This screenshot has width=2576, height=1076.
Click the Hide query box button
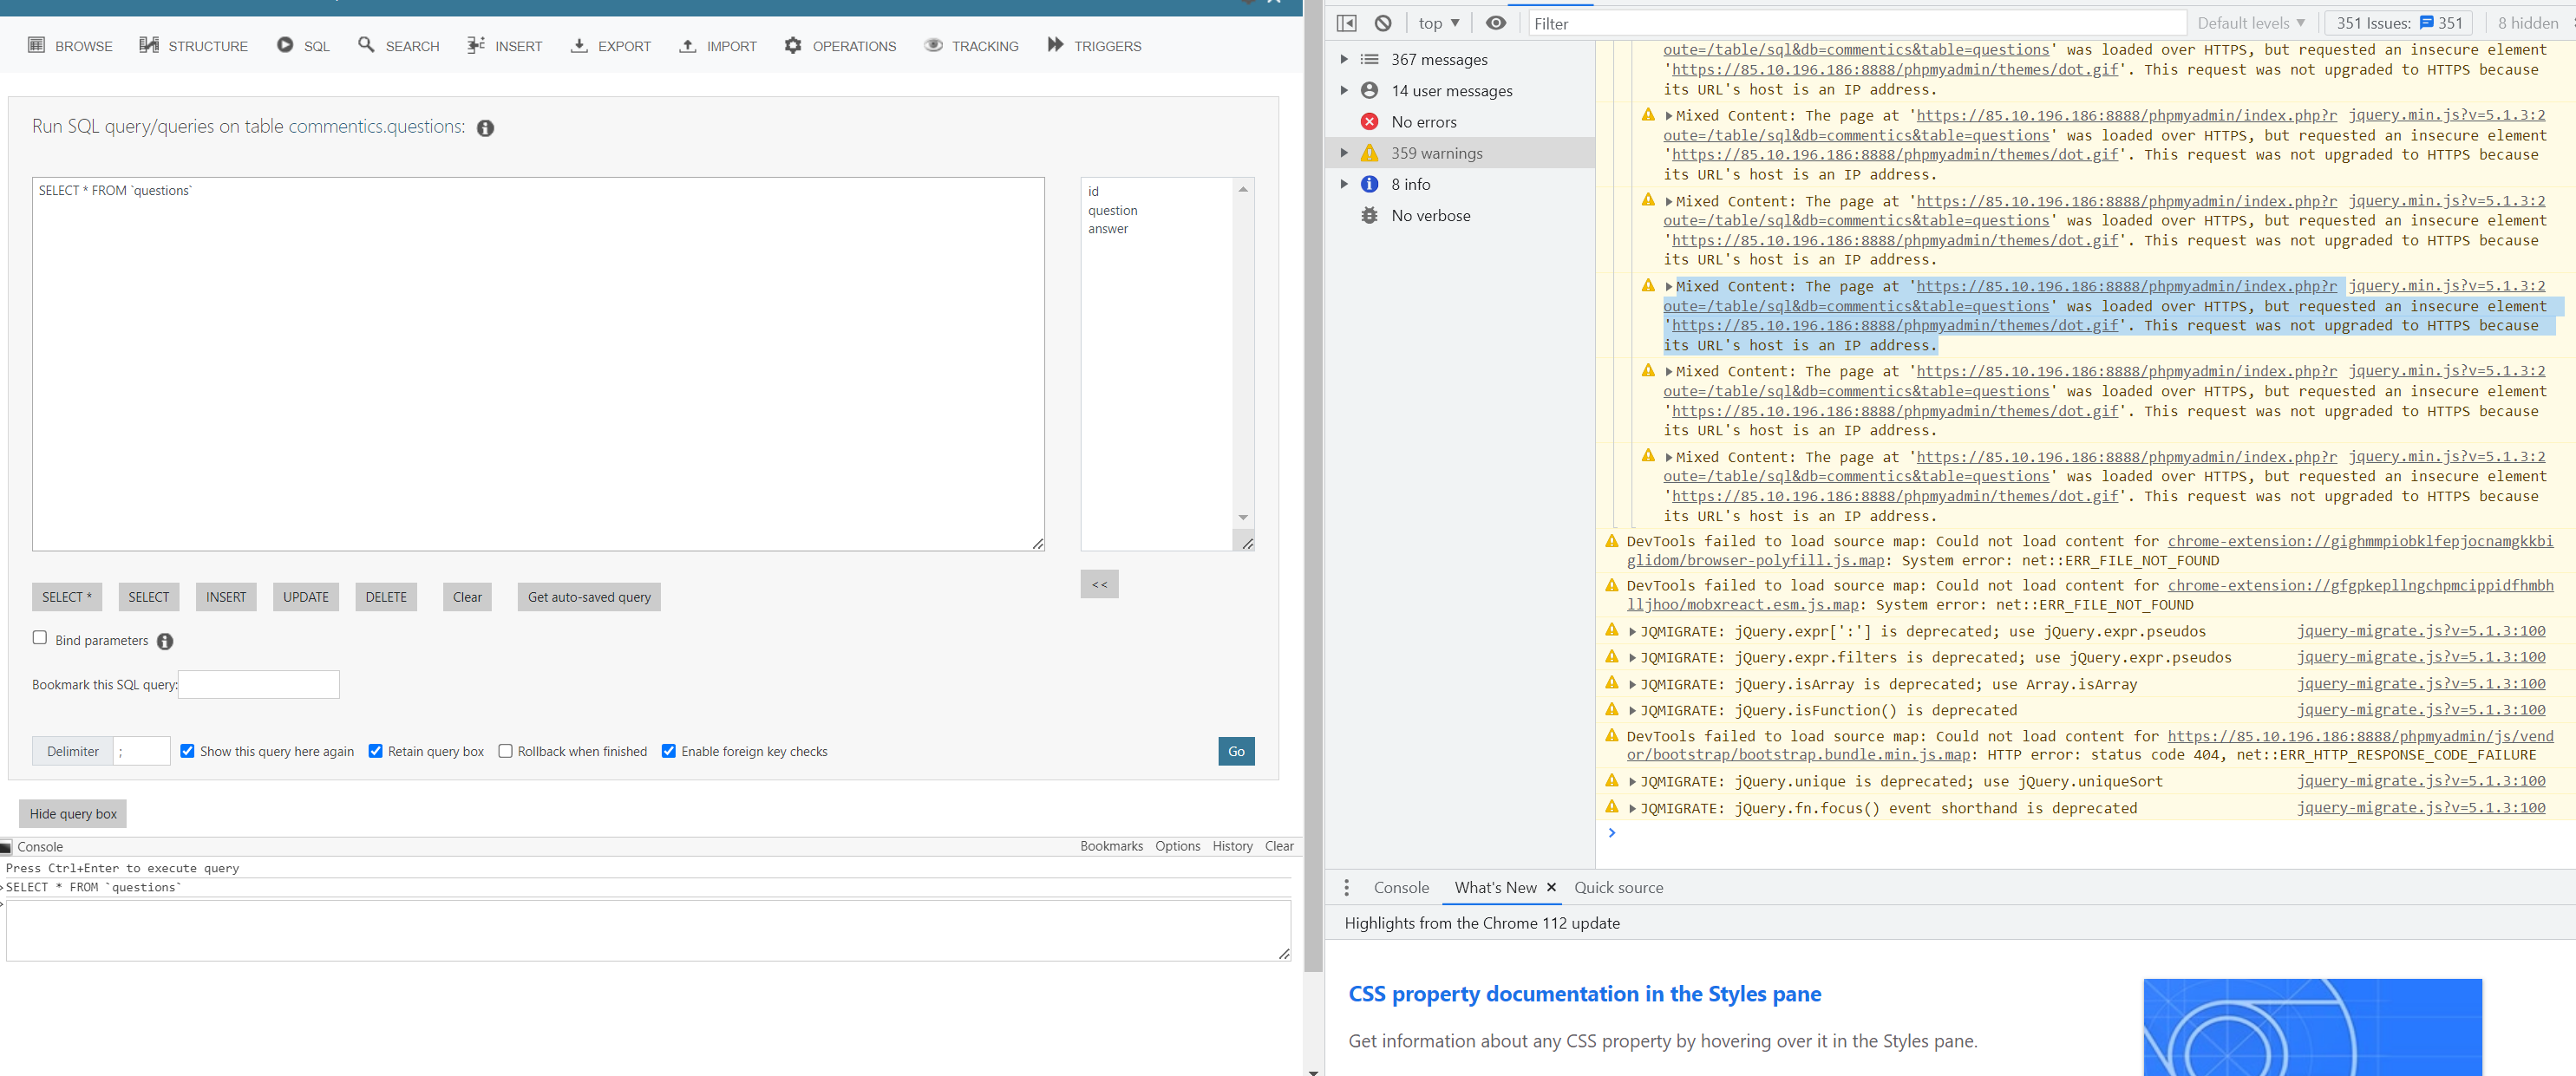click(72, 813)
